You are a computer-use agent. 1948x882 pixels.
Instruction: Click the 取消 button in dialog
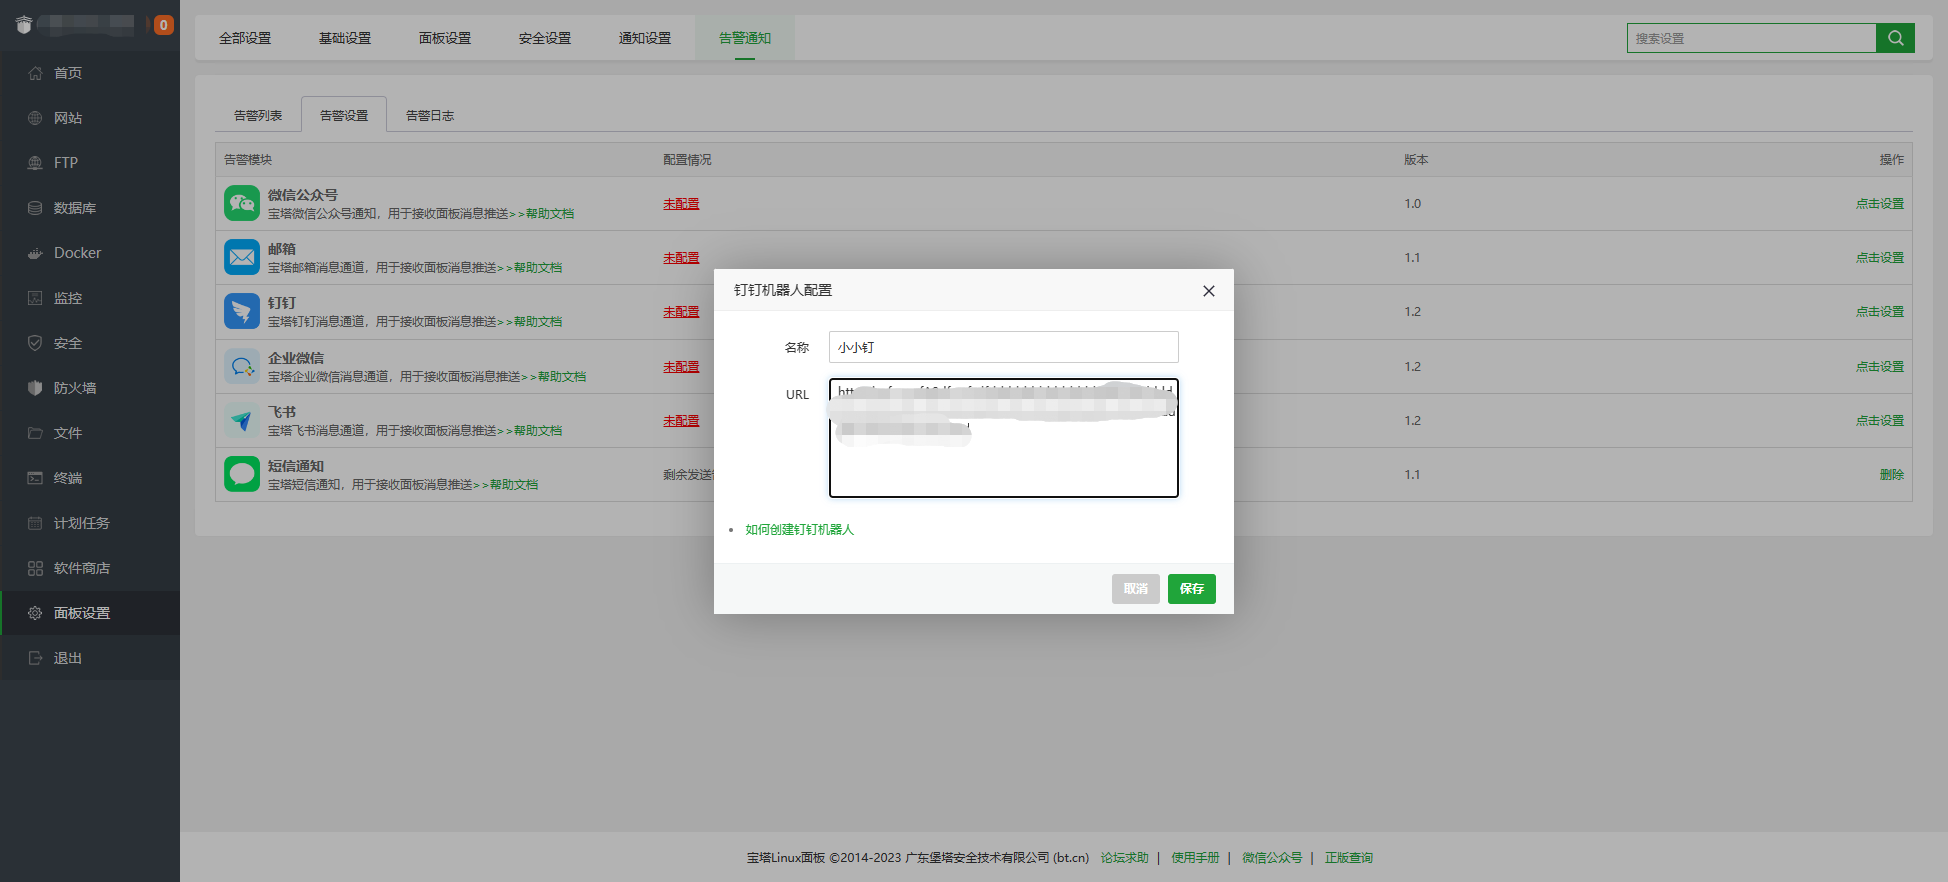pyautogui.click(x=1135, y=589)
